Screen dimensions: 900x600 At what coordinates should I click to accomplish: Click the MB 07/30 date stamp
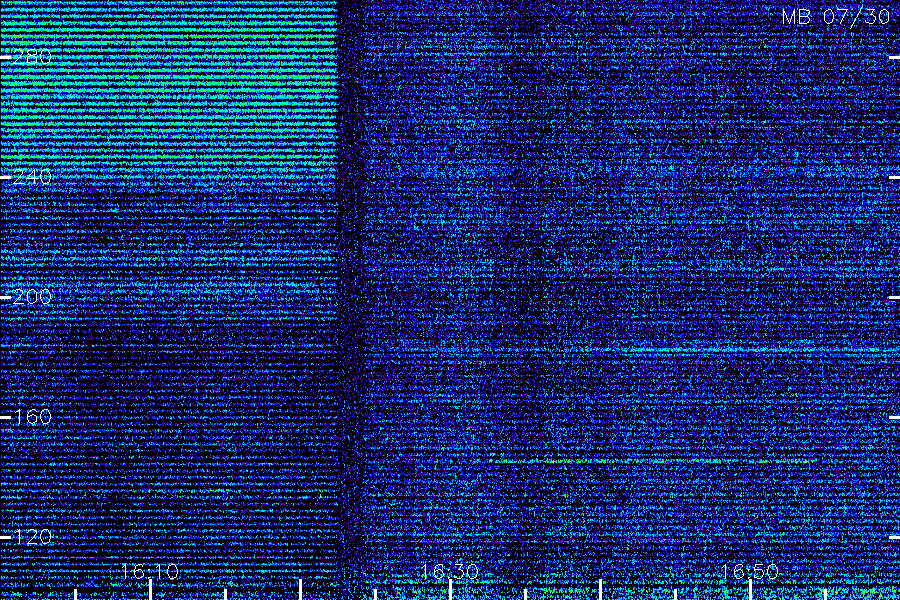[836, 16]
